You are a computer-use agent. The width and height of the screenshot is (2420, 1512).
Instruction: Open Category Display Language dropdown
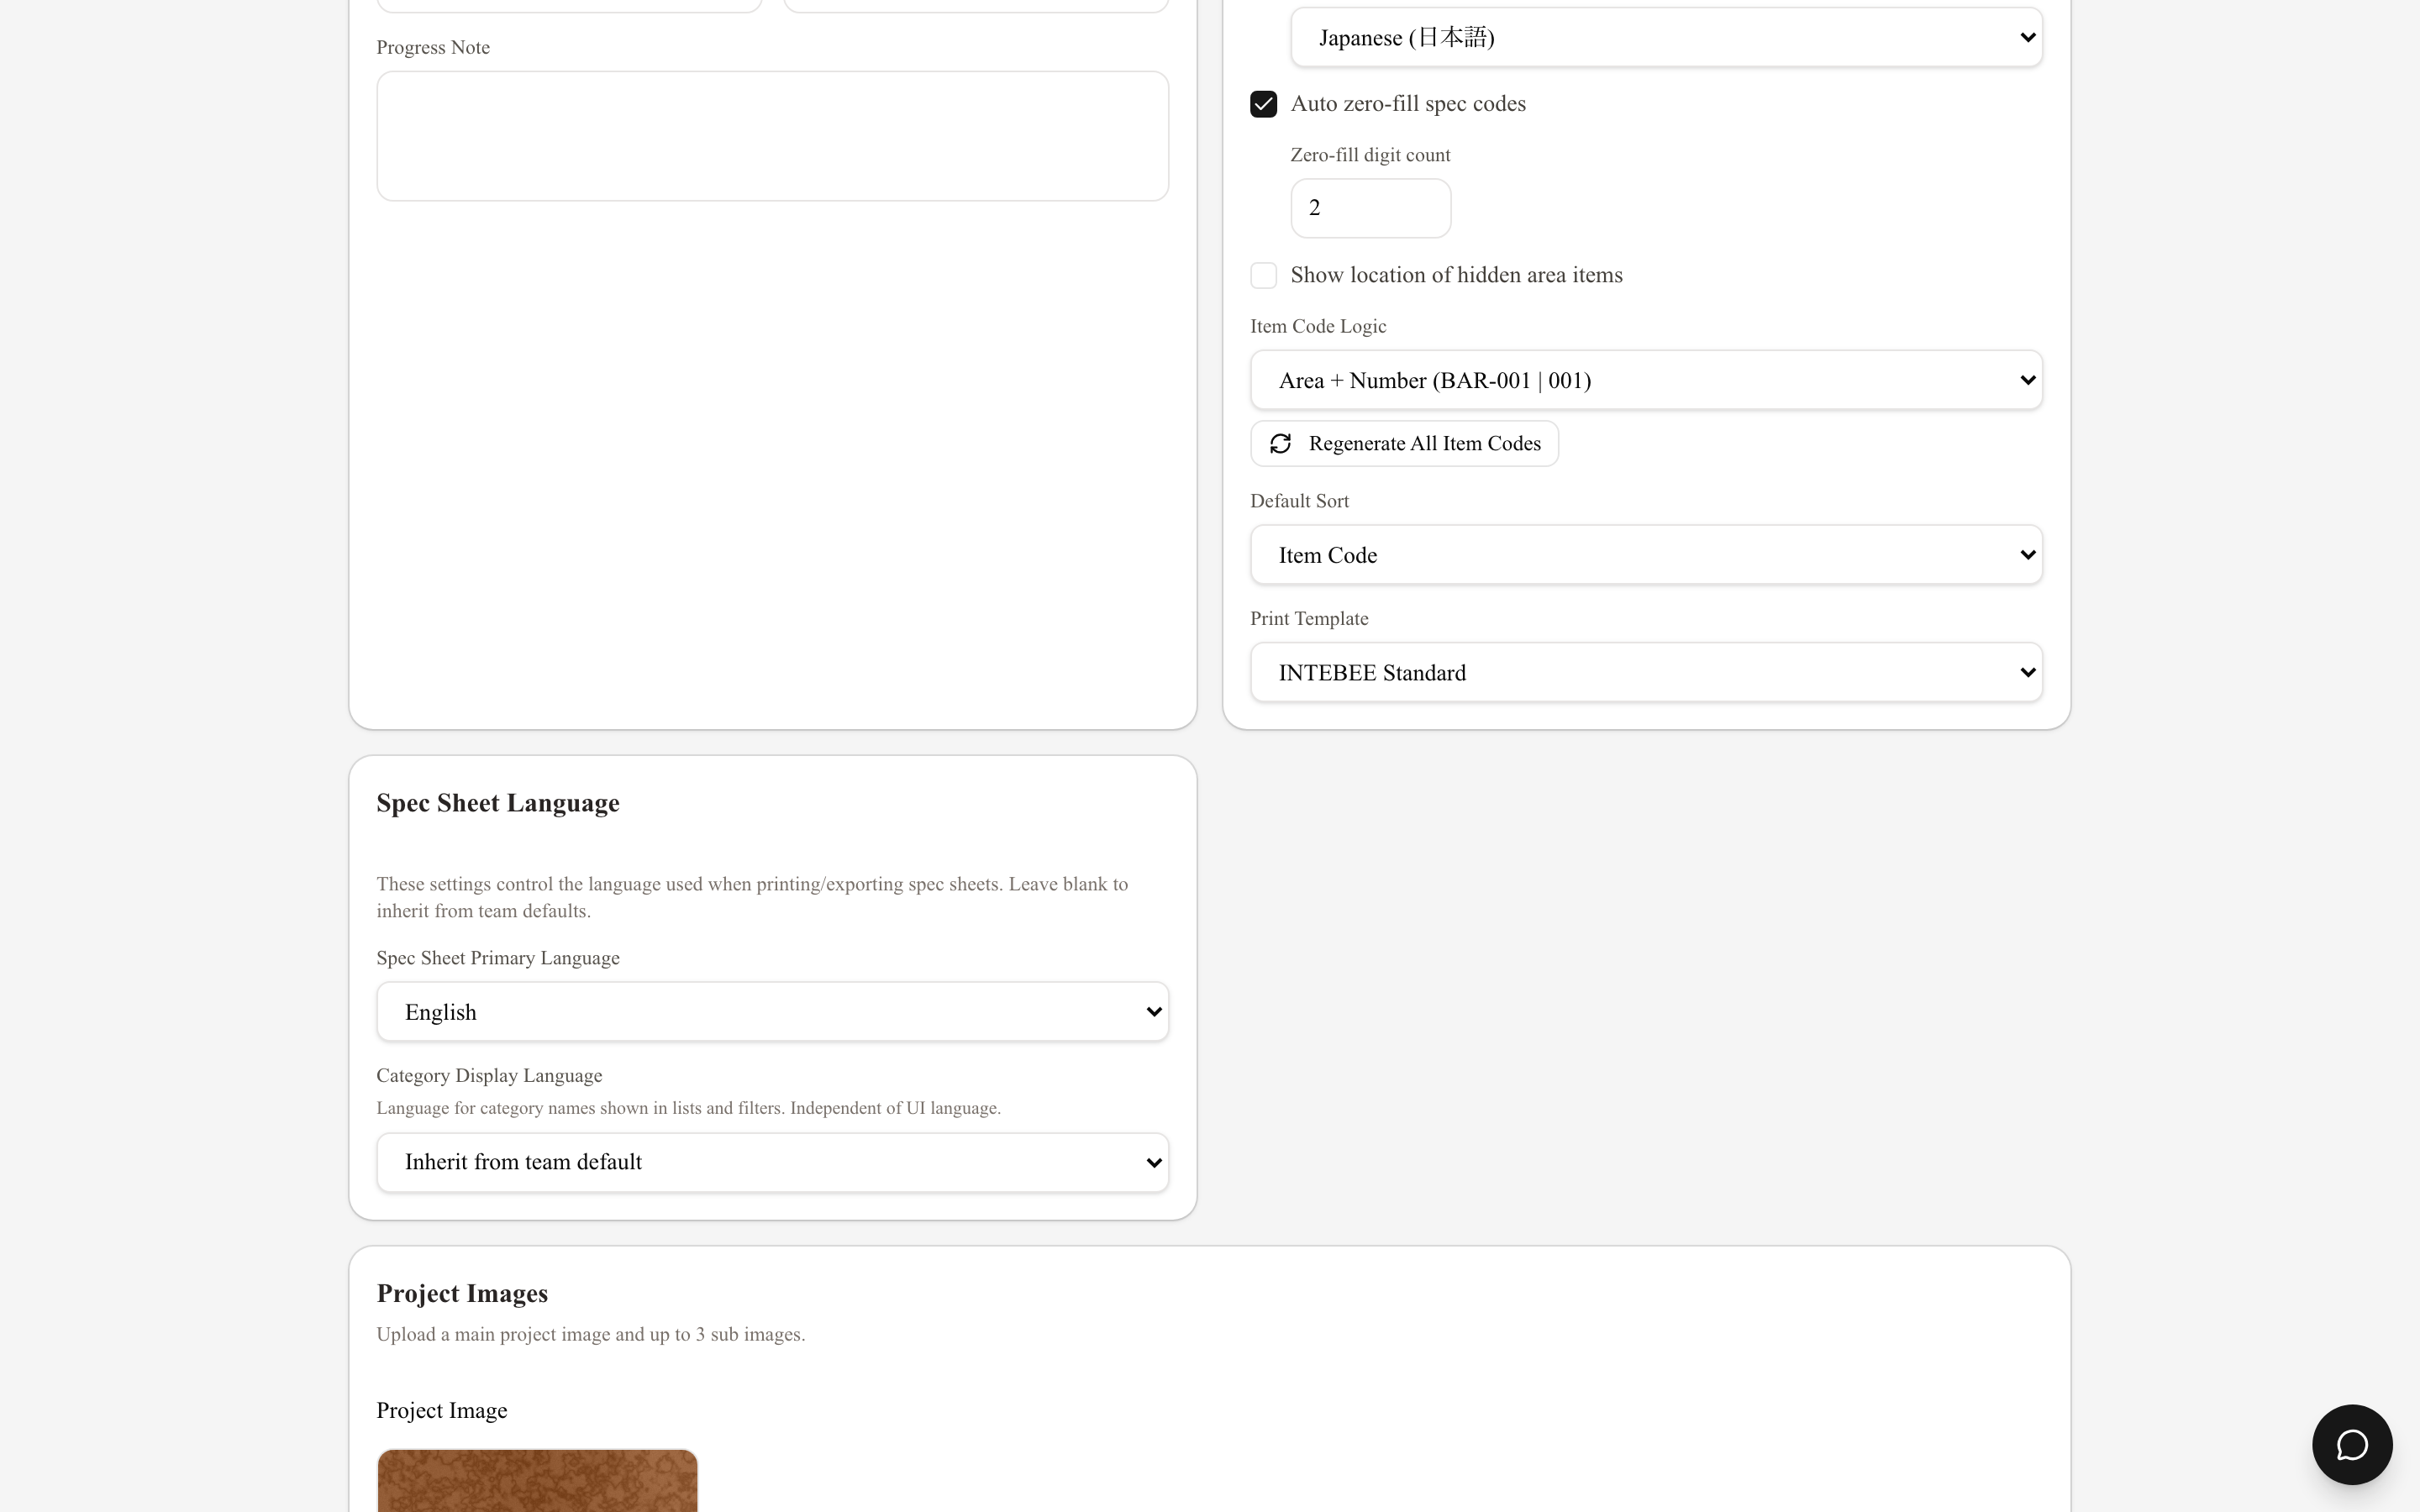tap(772, 1162)
